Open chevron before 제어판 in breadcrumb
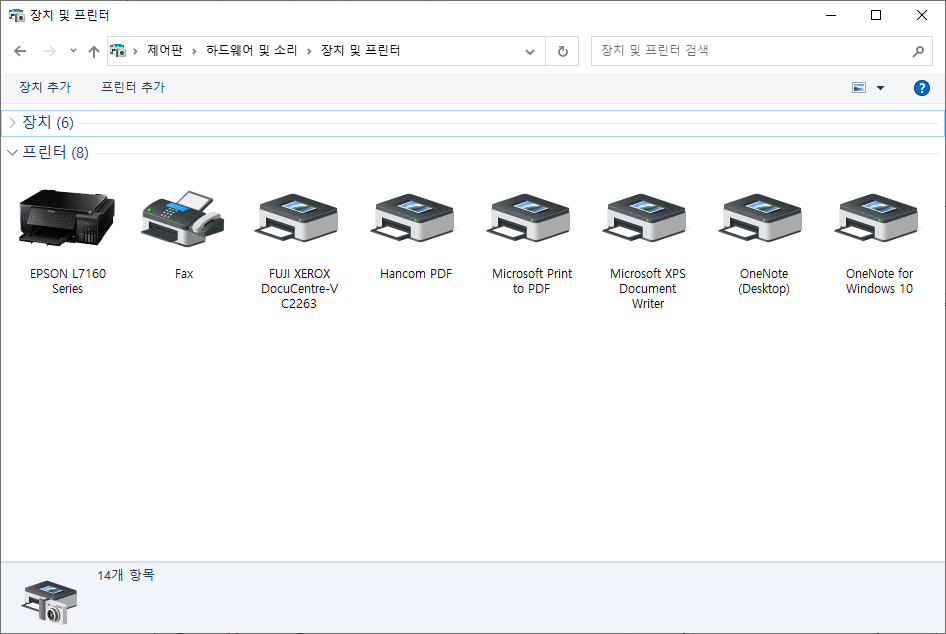The width and height of the screenshot is (946, 634). point(135,51)
